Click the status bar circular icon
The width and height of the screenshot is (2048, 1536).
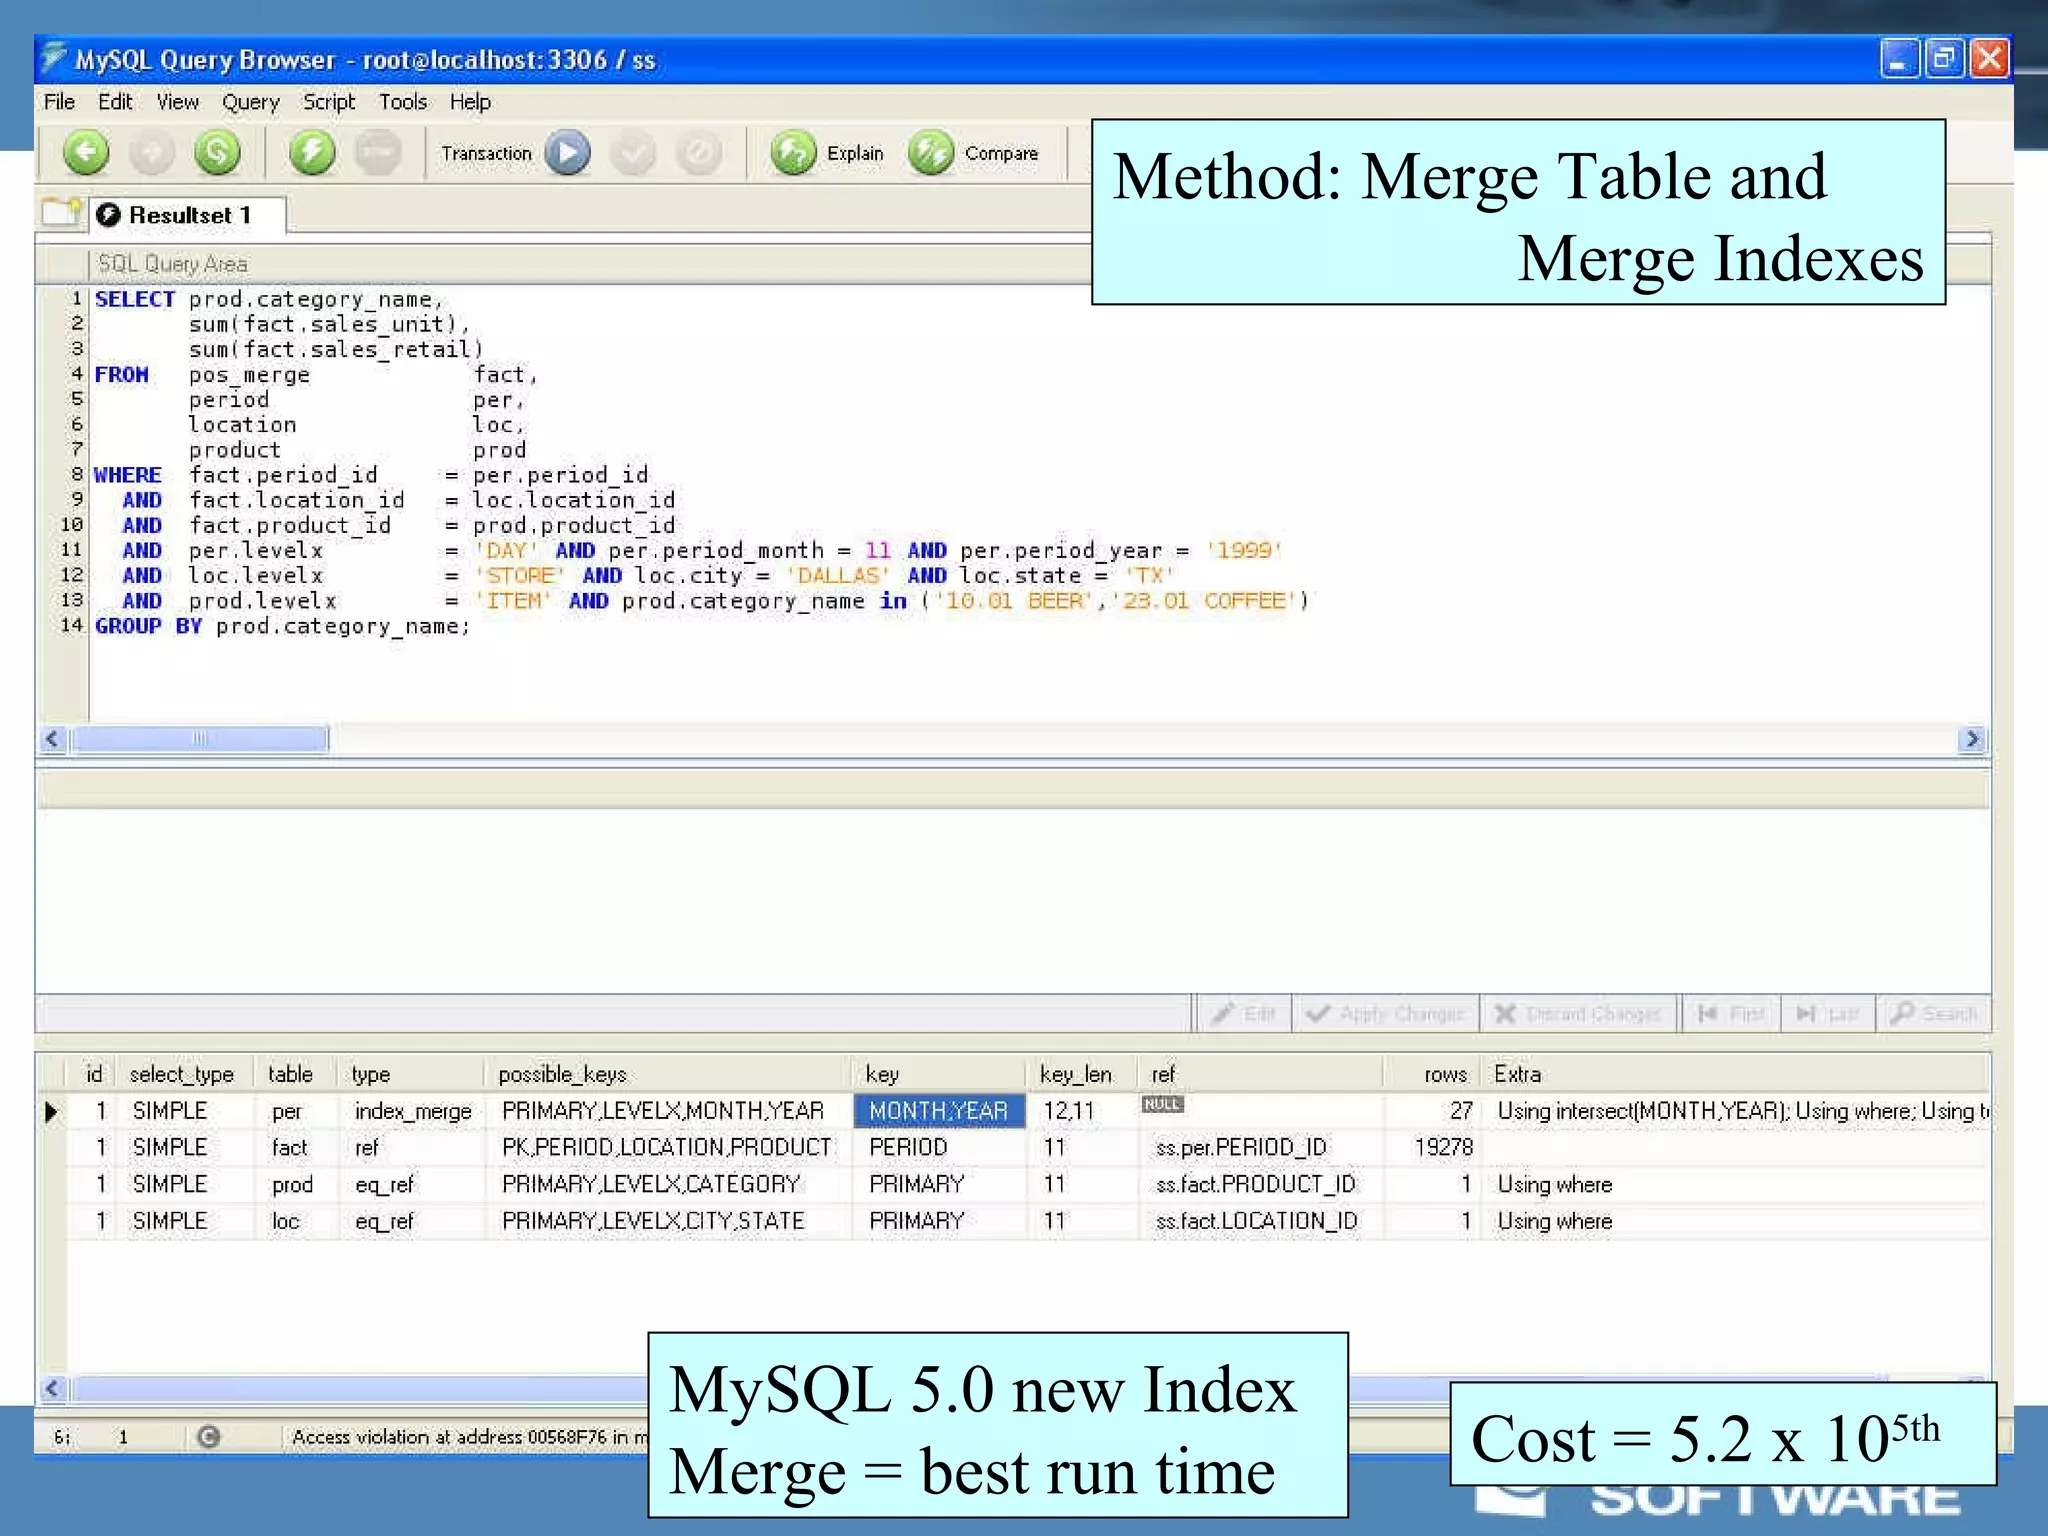208,1437
